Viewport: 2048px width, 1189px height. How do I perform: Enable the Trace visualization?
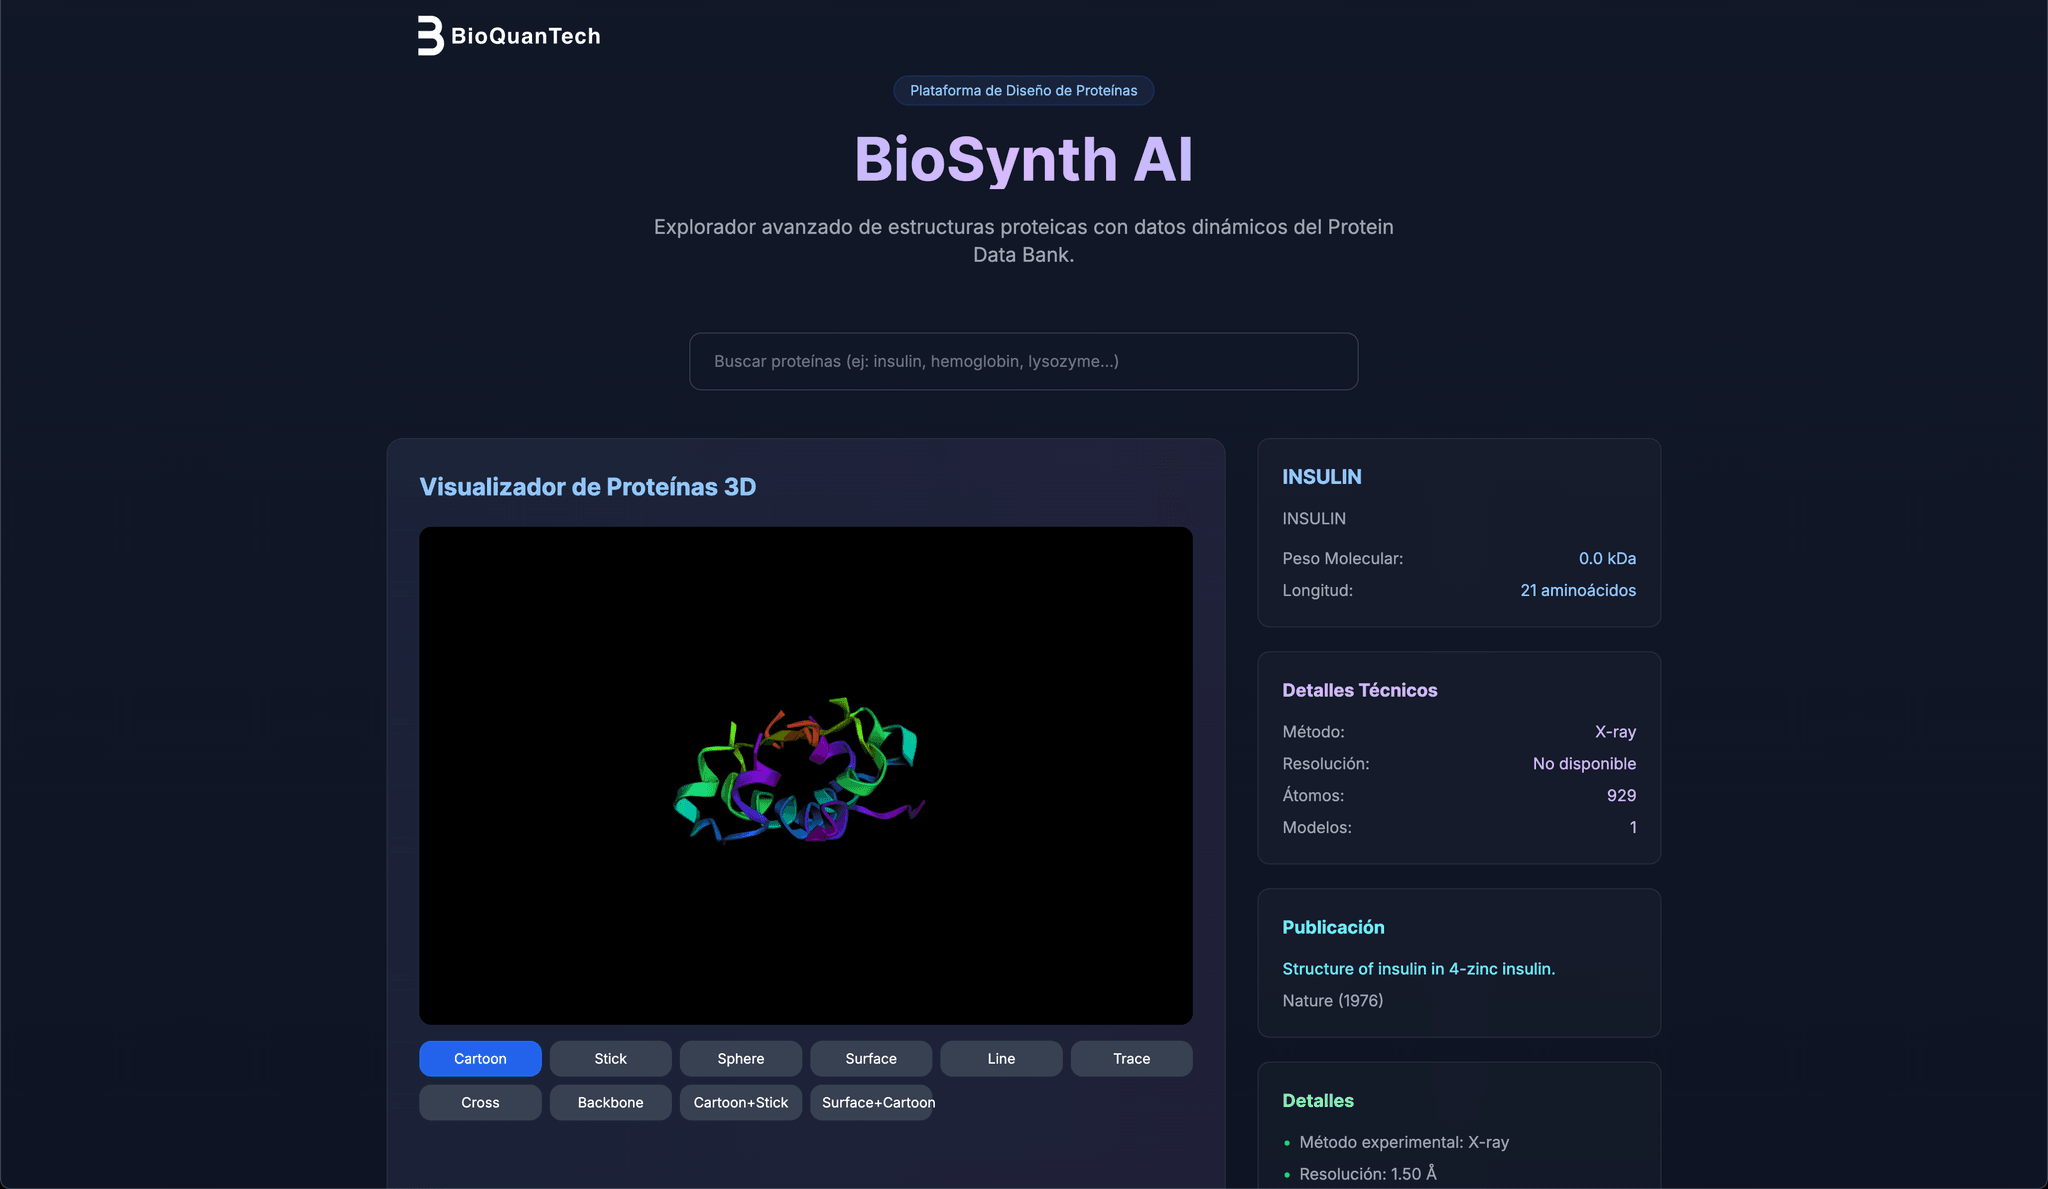1131,1058
